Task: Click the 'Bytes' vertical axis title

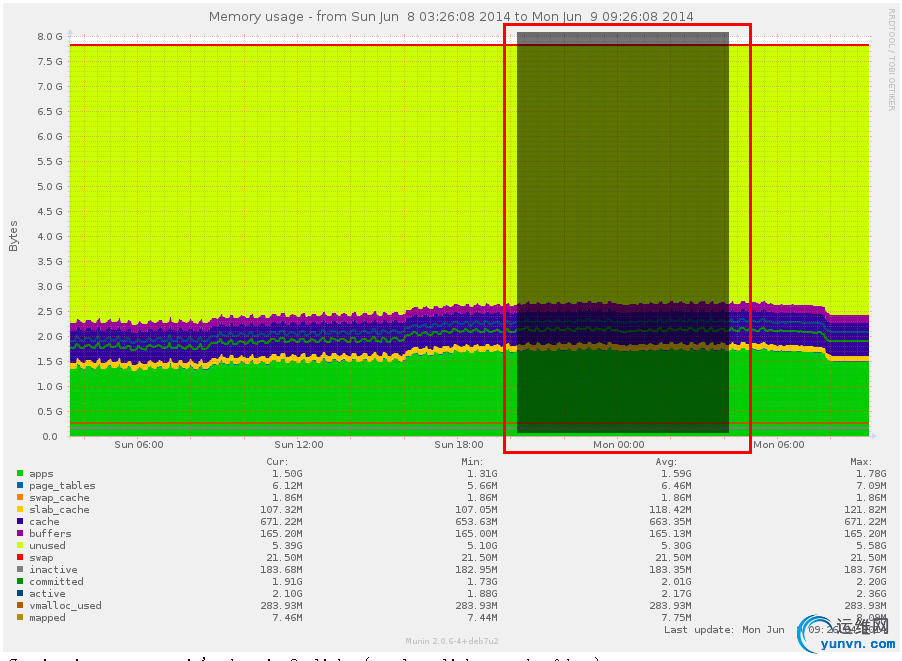Action: (x=13, y=236)
